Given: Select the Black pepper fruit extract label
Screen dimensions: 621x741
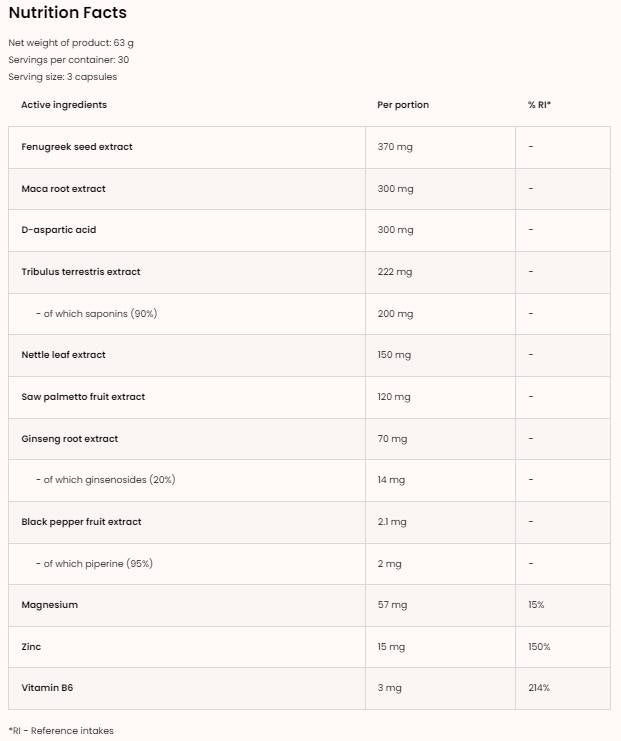Looking at the screenshot, I should (81, 522).
